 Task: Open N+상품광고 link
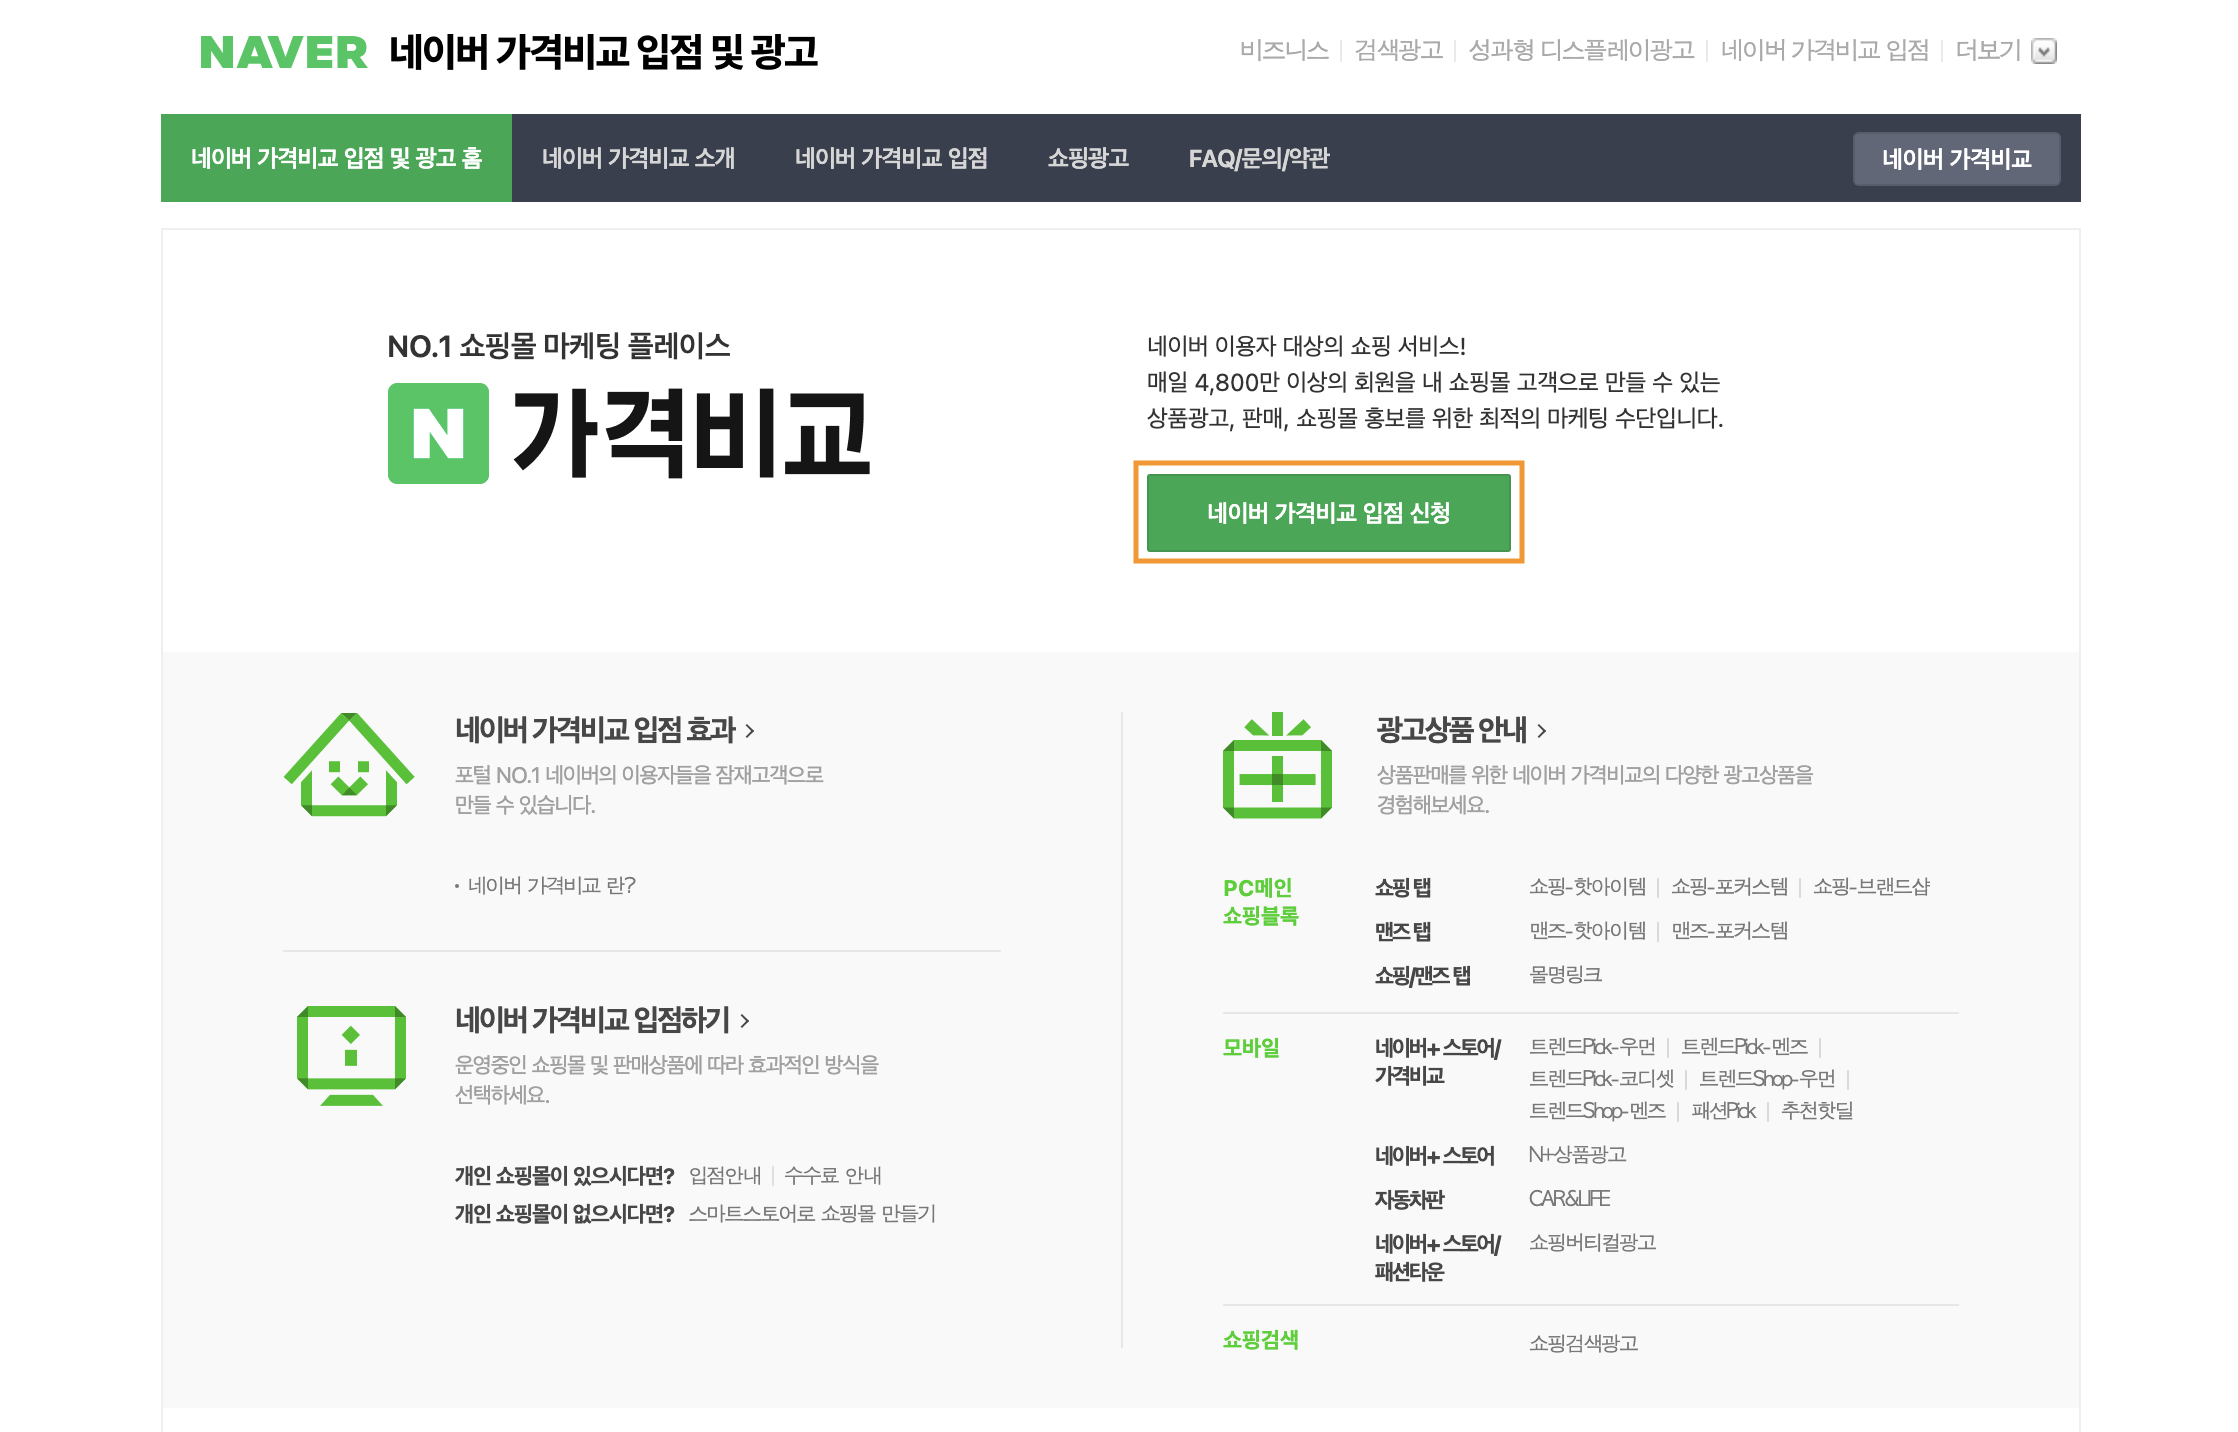(x=1577, y=1154)
